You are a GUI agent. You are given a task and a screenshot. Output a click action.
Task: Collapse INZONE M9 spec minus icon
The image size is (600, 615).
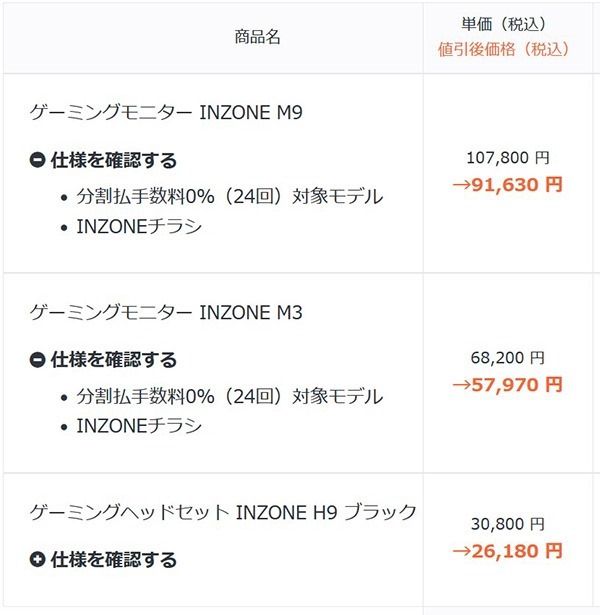coord(38,160)
